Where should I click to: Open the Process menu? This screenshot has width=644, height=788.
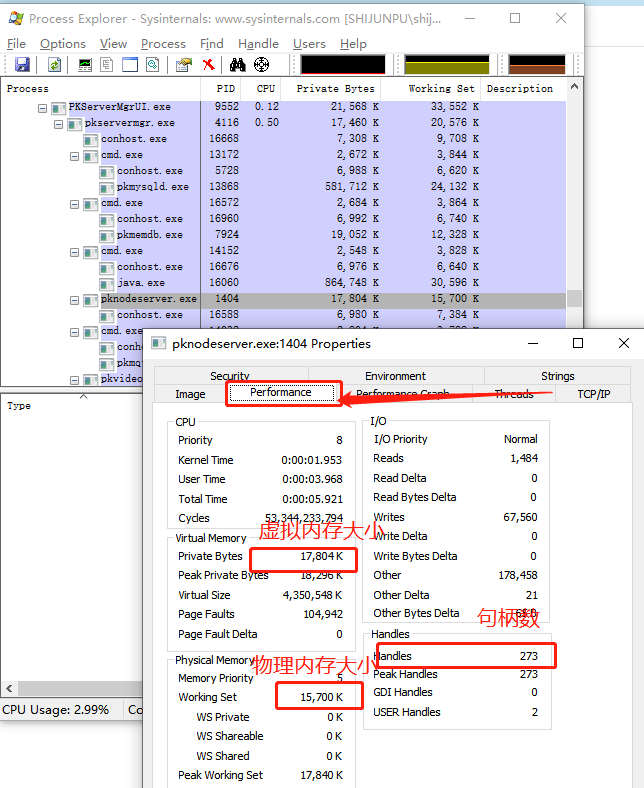pyautogui.click(x=163, y=44)
